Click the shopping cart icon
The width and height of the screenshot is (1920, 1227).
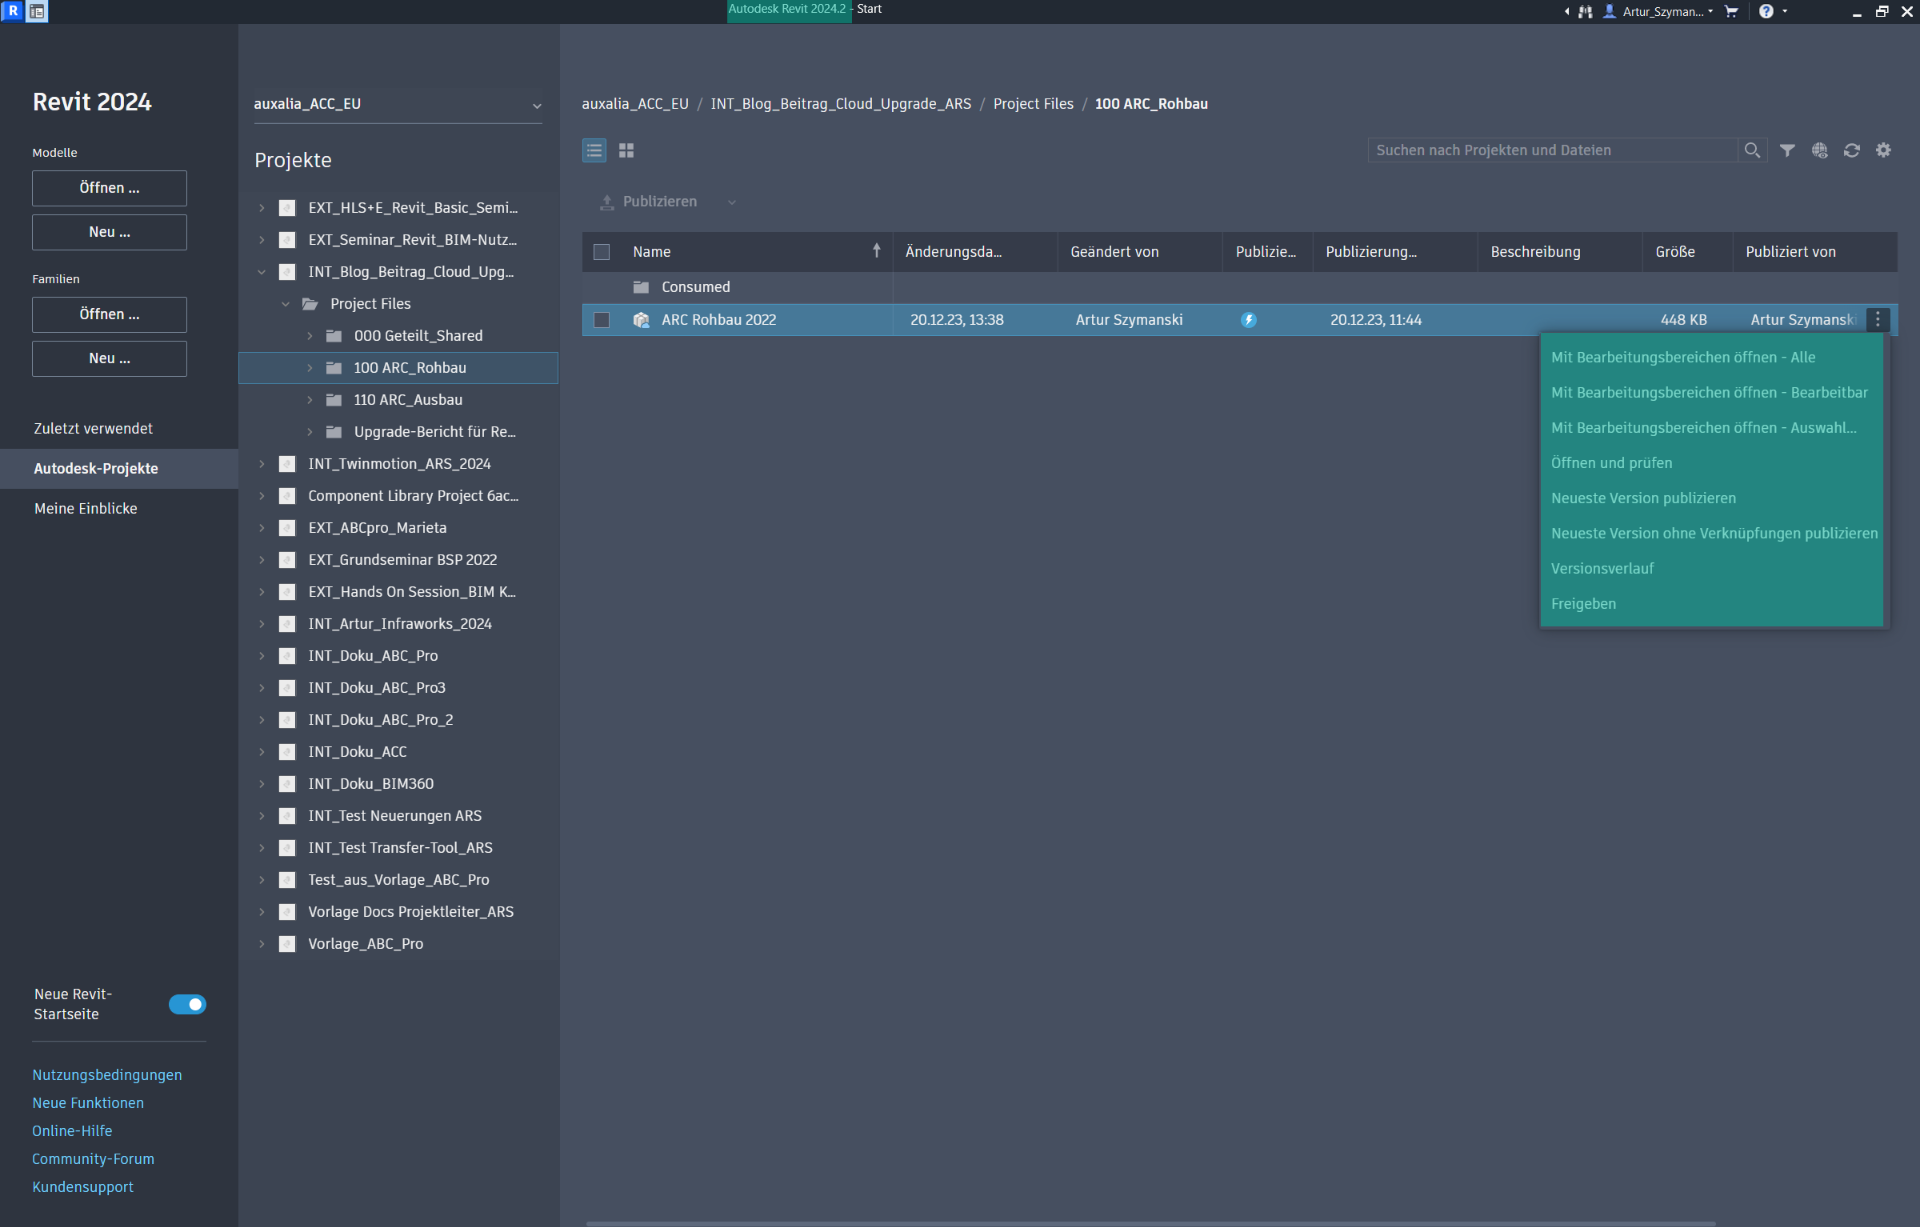[1731, 12]
